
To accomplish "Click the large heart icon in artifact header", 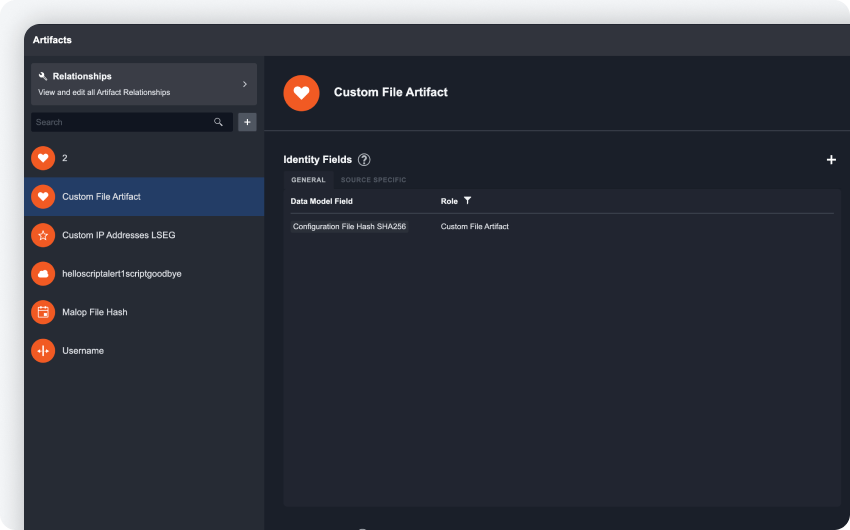I will click(301, 92).
